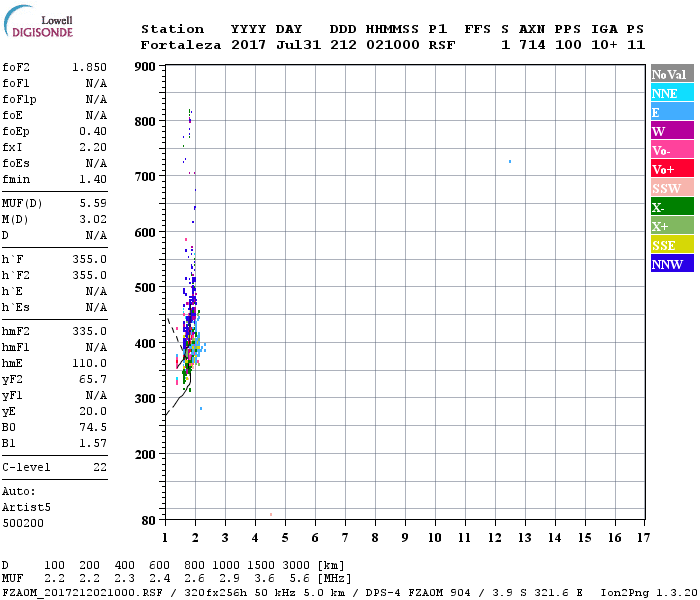
Task: Click the blue NNW legend swatch
Action: point(672,264)
